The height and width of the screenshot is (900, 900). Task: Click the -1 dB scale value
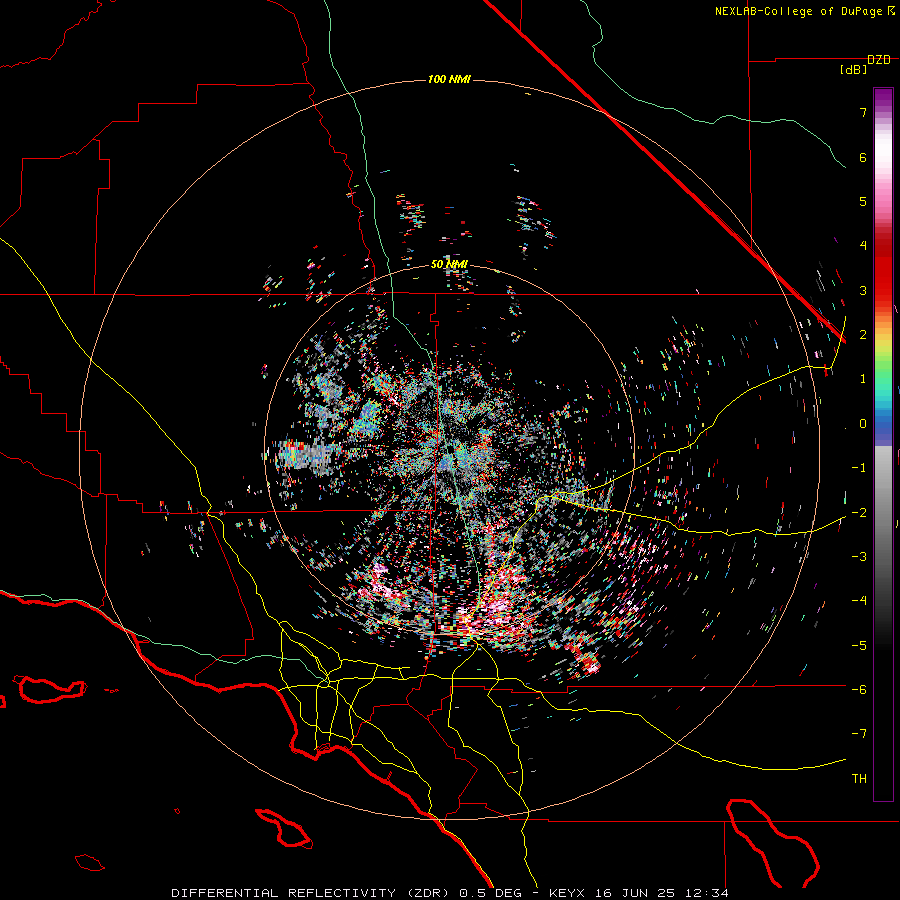(859, 468)
